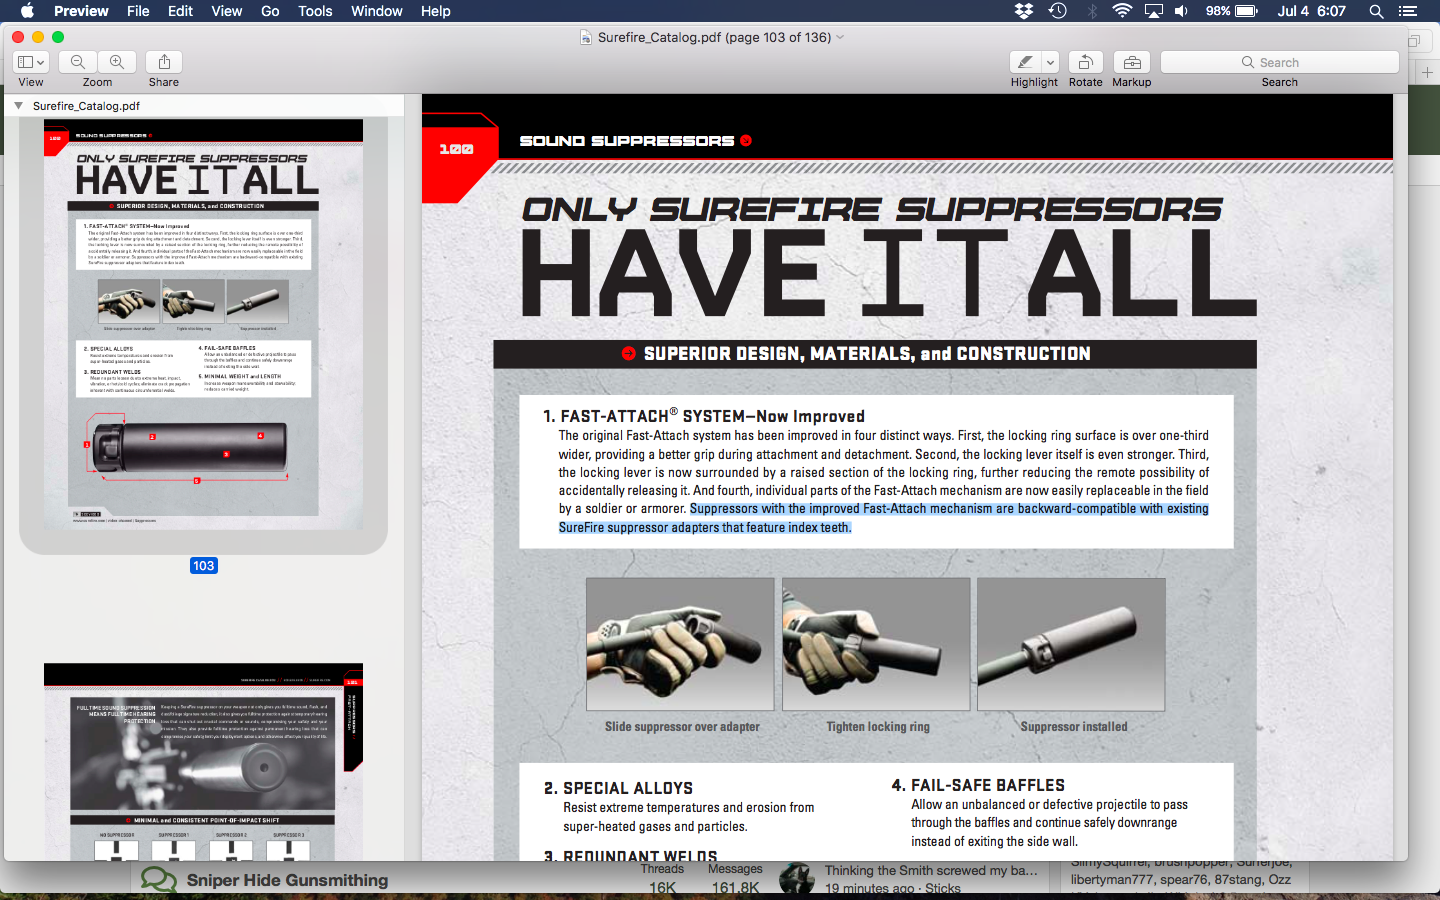Click the SPECIAL ALLOYS heading
Image resolution: width=1440 pixels, height=900 pixels.
(x=618, y=788)
